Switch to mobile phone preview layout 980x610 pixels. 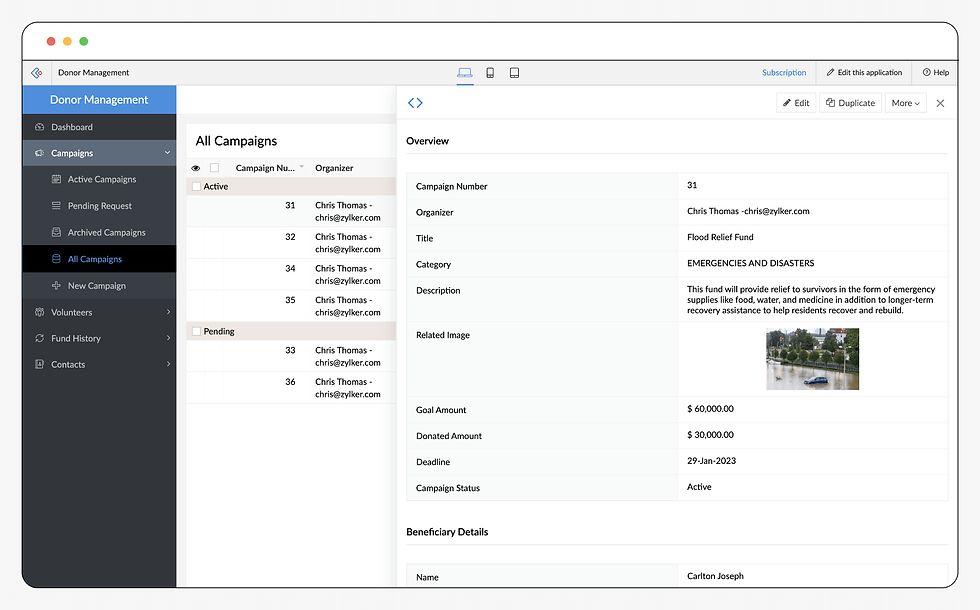[x=489, y=72]
